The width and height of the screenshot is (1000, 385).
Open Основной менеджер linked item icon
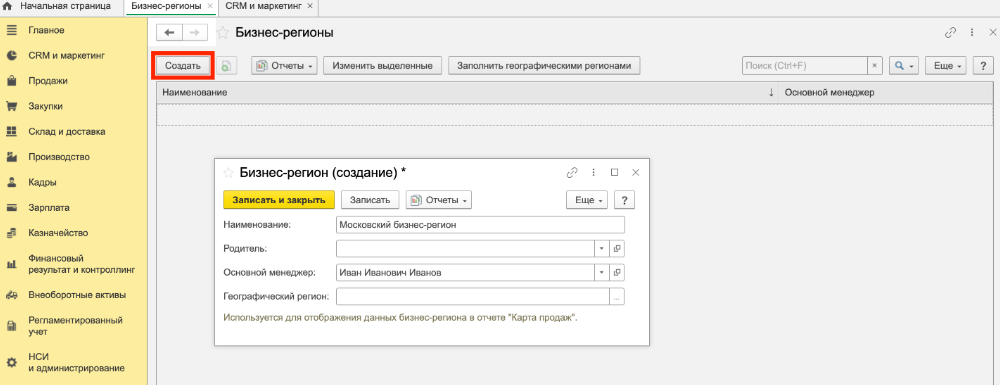(x=617, y=273)
